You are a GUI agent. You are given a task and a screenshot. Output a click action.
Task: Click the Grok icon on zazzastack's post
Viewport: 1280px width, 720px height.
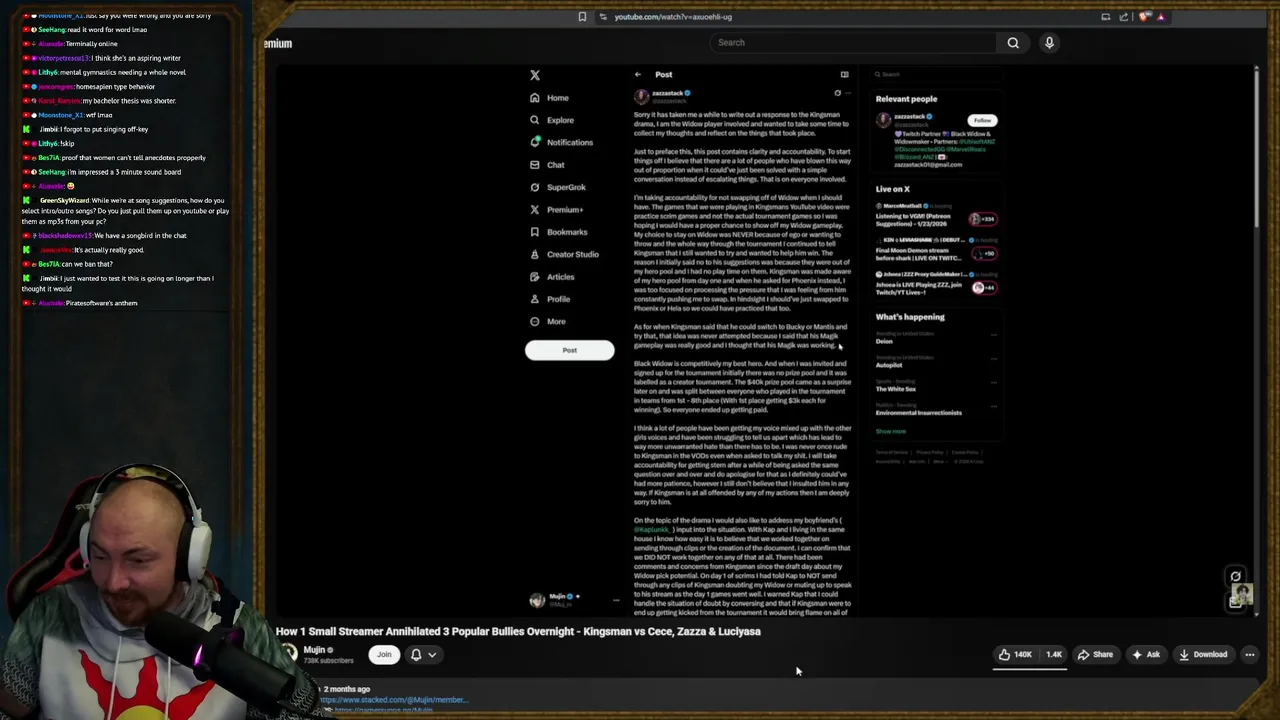tap(837, 93)
